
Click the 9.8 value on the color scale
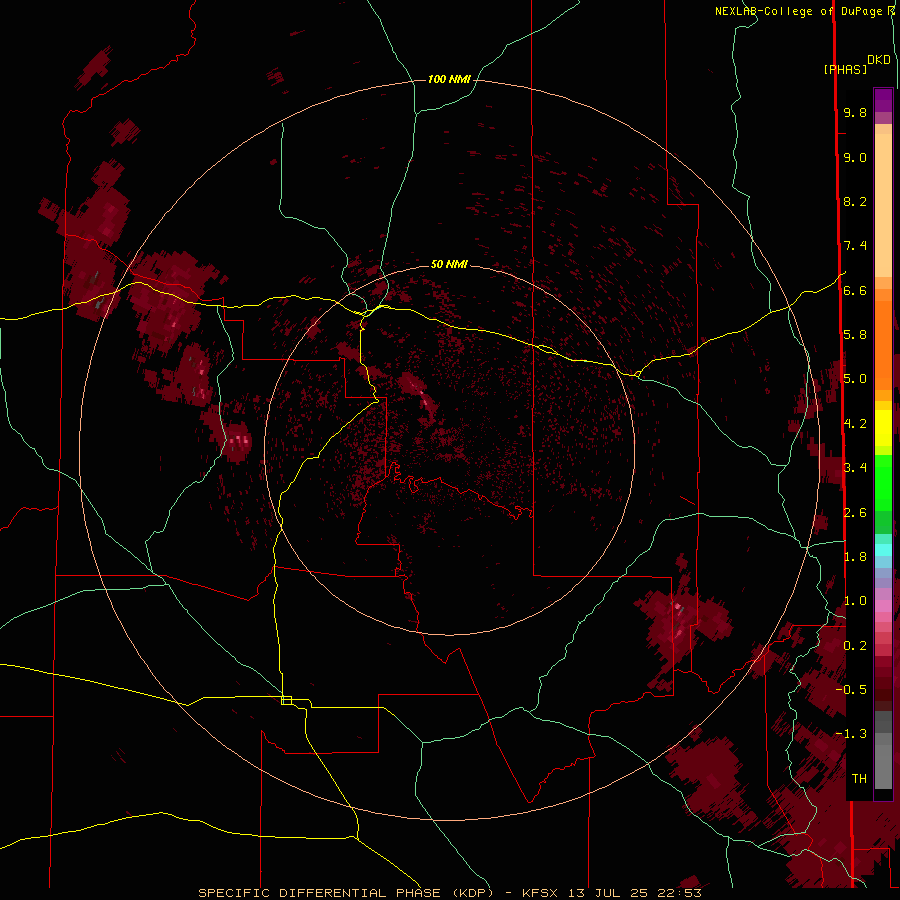pyautogui.click(x=855, y=112)
